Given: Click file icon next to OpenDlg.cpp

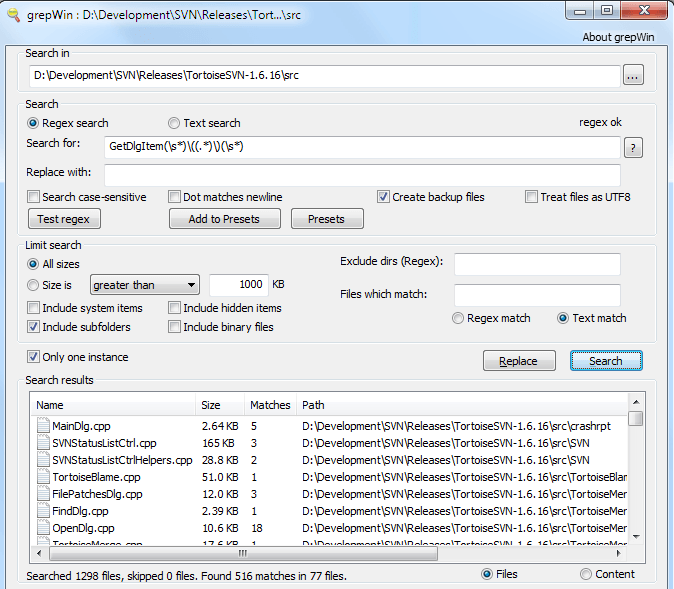Looking at the screenshot, I should [x=43, y=528].
